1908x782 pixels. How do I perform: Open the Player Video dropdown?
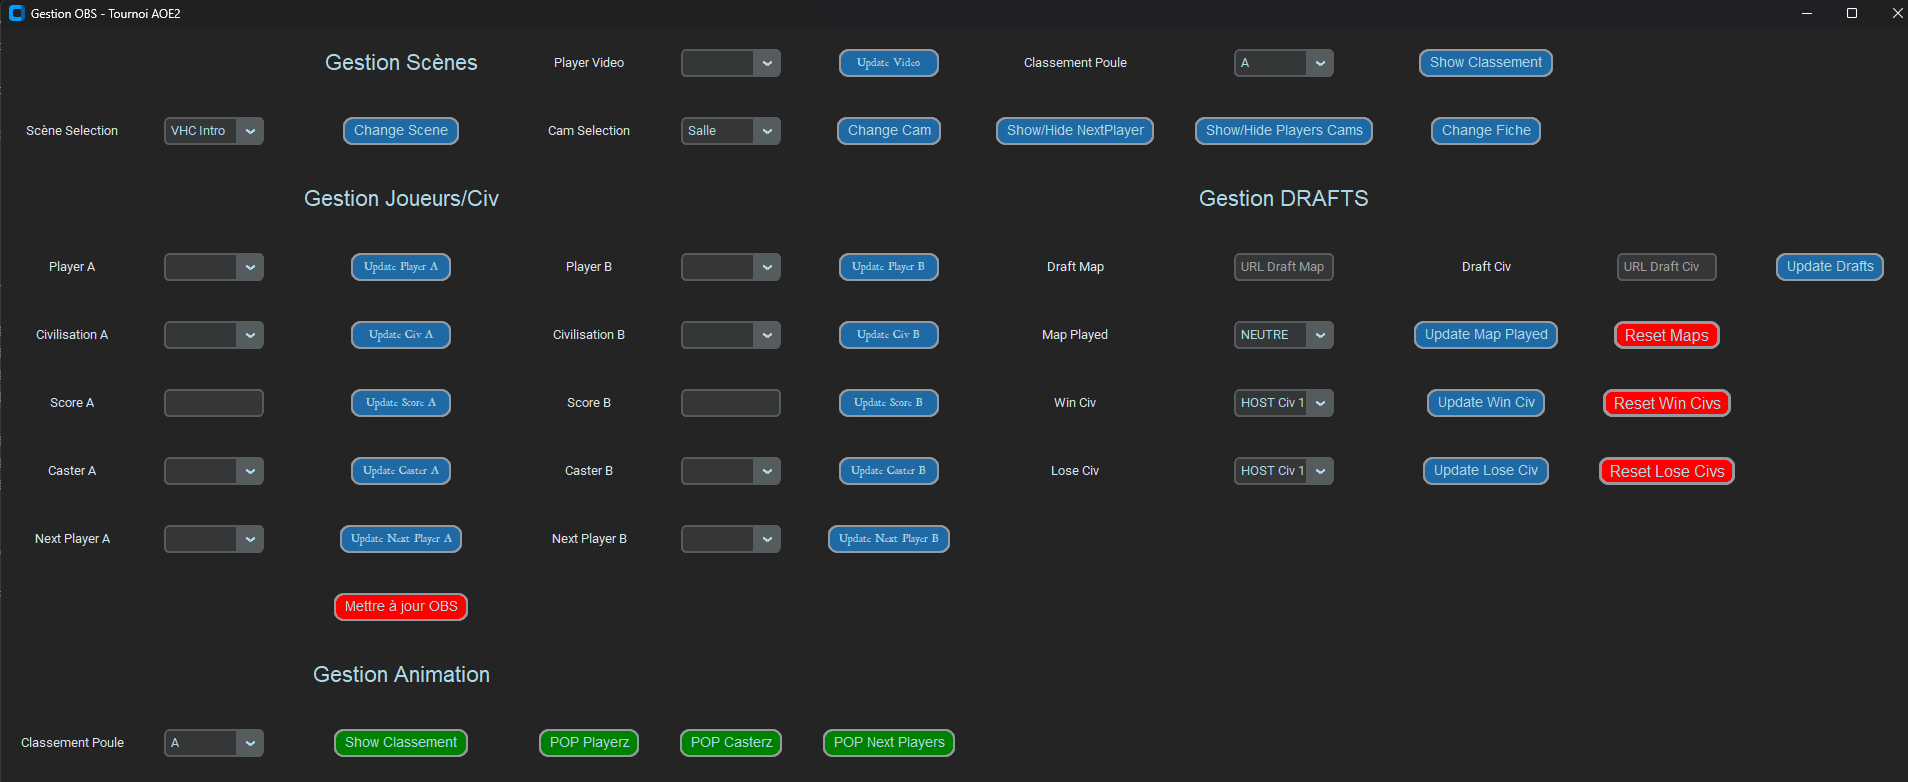click(x=731, y=63)
